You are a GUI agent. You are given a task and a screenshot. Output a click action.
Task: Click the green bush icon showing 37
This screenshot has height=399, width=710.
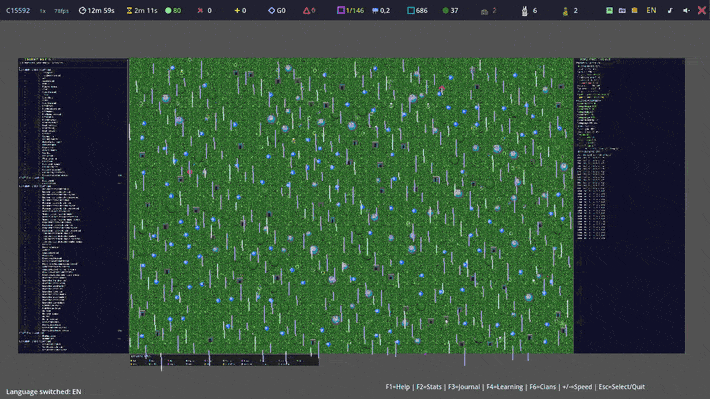(x=446, y=10)
